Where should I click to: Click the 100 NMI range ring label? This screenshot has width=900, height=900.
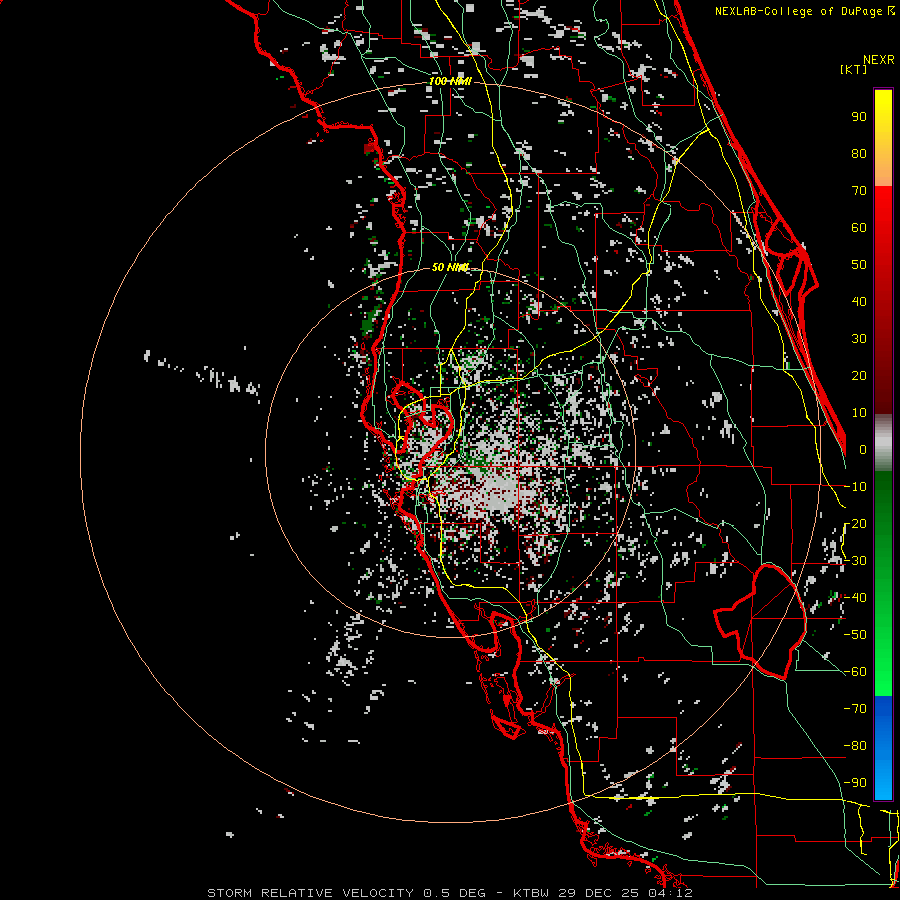pos(450,82)
